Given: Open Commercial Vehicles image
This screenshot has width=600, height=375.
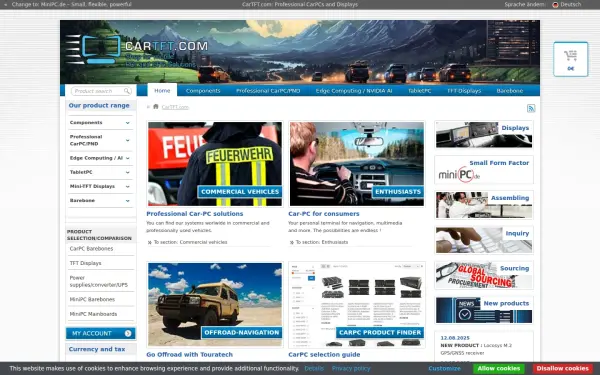Looking at the screenshot, I should pos(215,164).
